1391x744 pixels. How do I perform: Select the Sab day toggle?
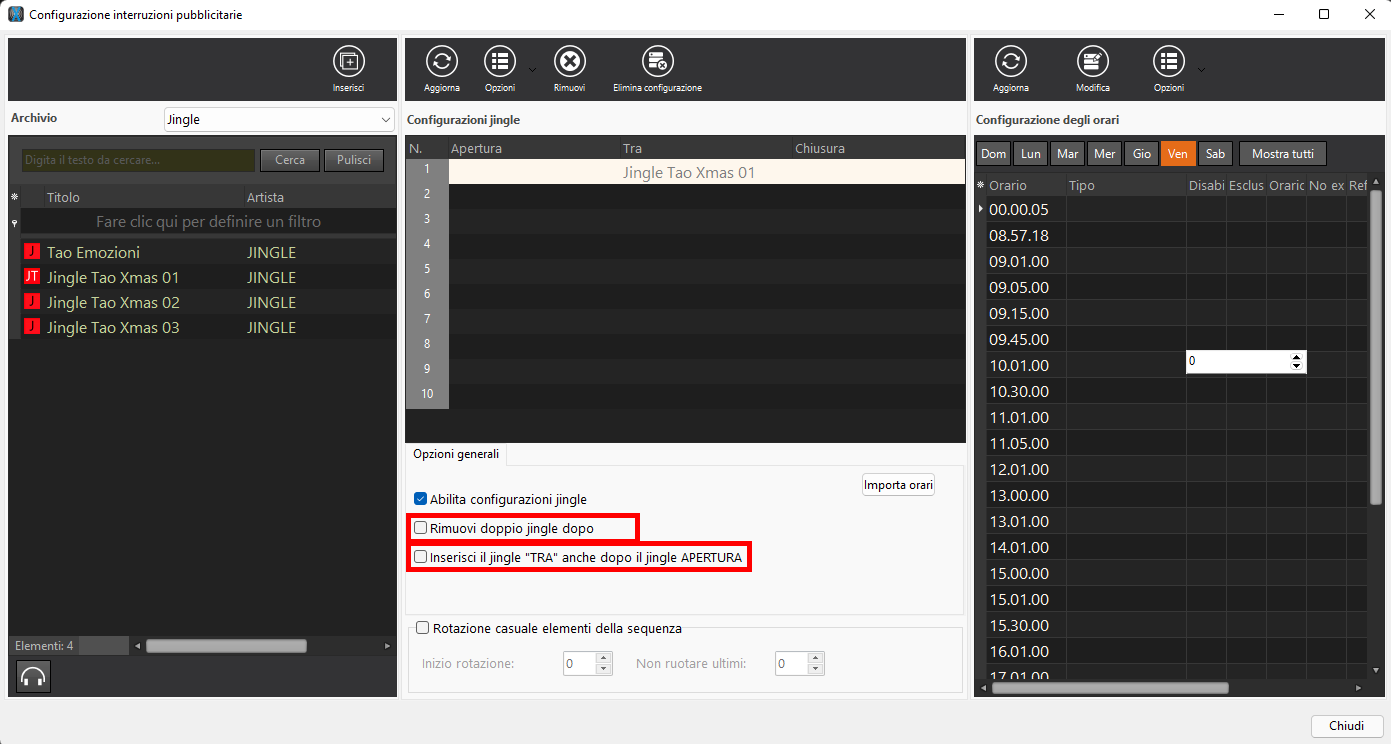(1215, 154)
